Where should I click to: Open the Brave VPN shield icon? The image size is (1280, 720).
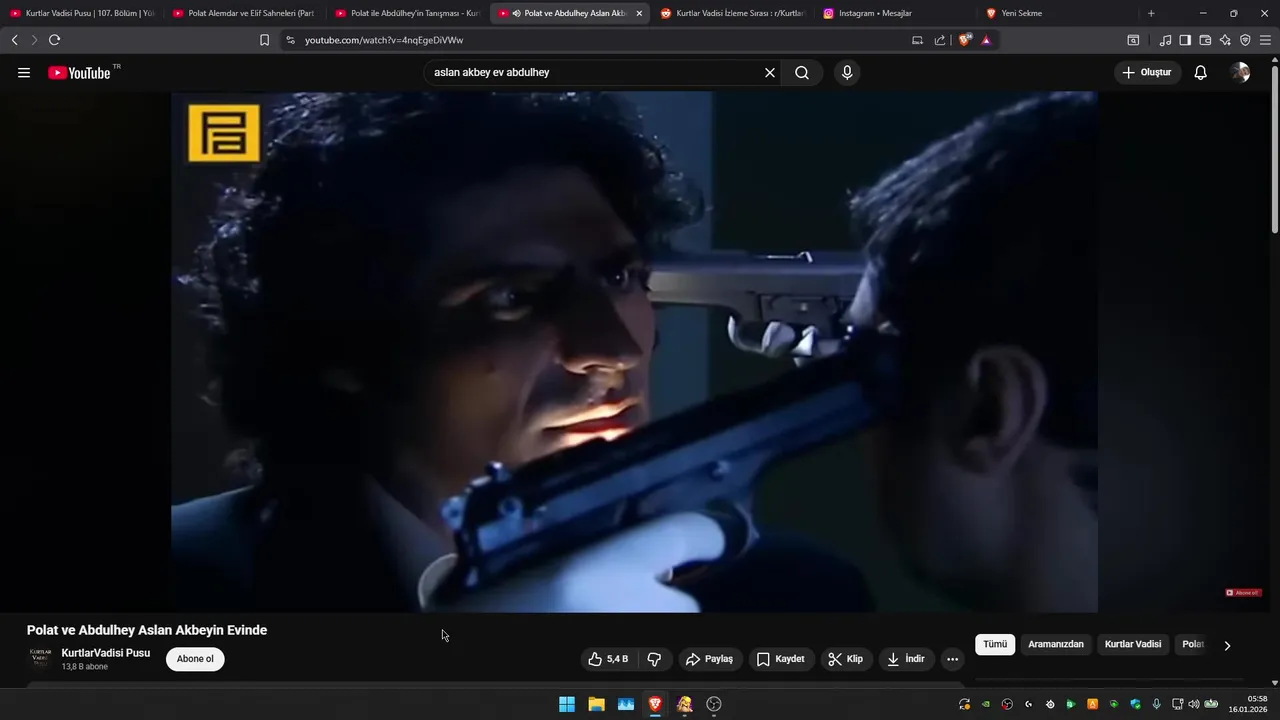tap(1245, 40)
